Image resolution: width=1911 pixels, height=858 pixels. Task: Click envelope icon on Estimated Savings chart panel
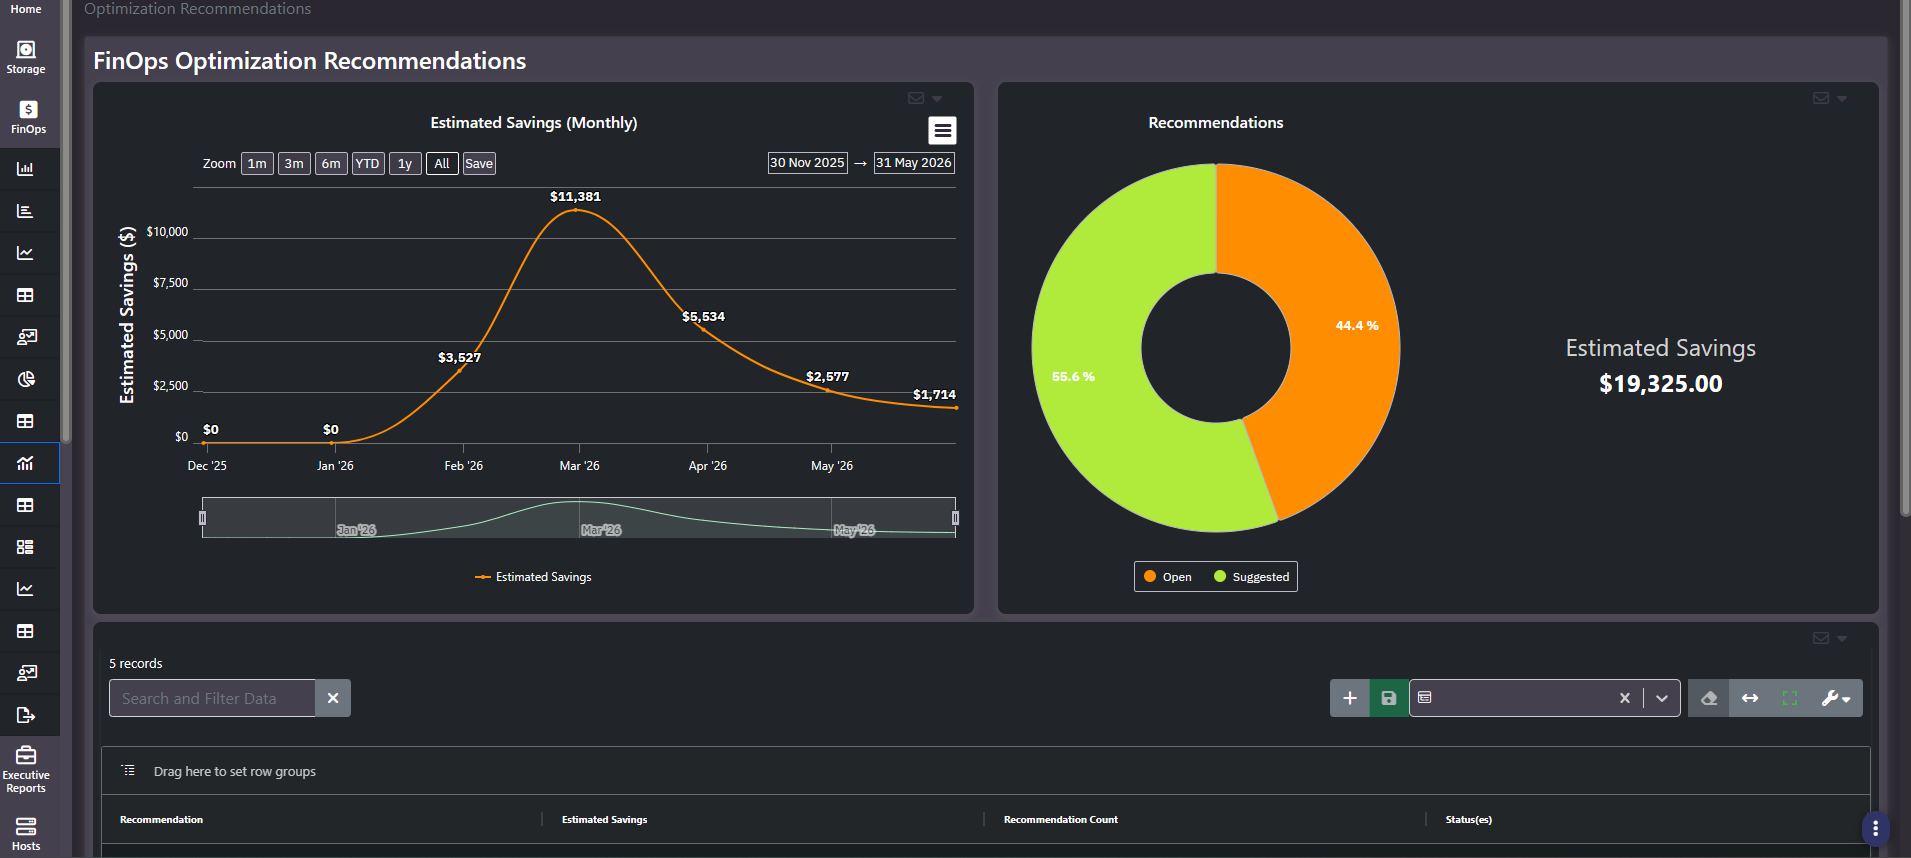(916, 98)
